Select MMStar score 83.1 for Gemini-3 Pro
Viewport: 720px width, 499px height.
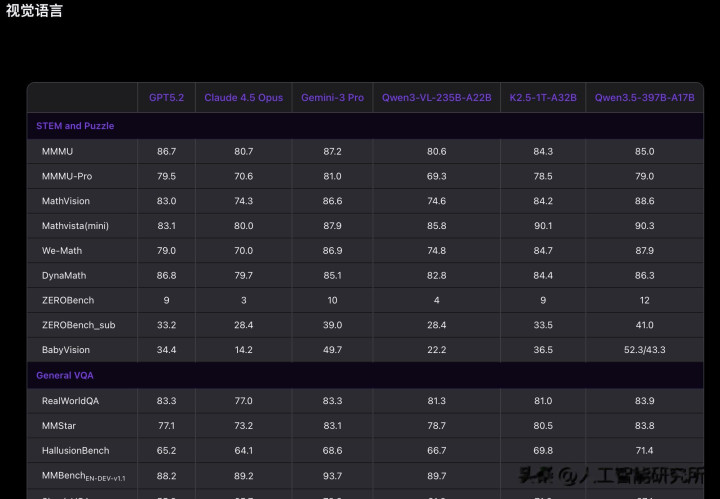coord(332,426)
